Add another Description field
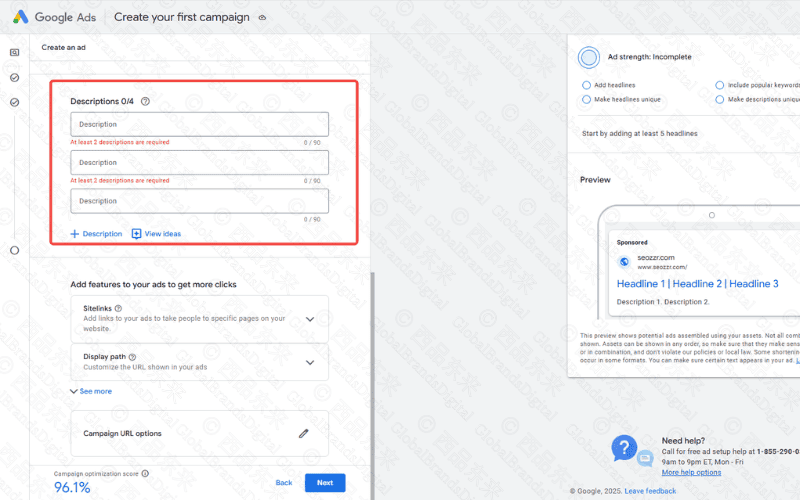The height and width of the screenshot is (500, 800). [x=96, y=234]
